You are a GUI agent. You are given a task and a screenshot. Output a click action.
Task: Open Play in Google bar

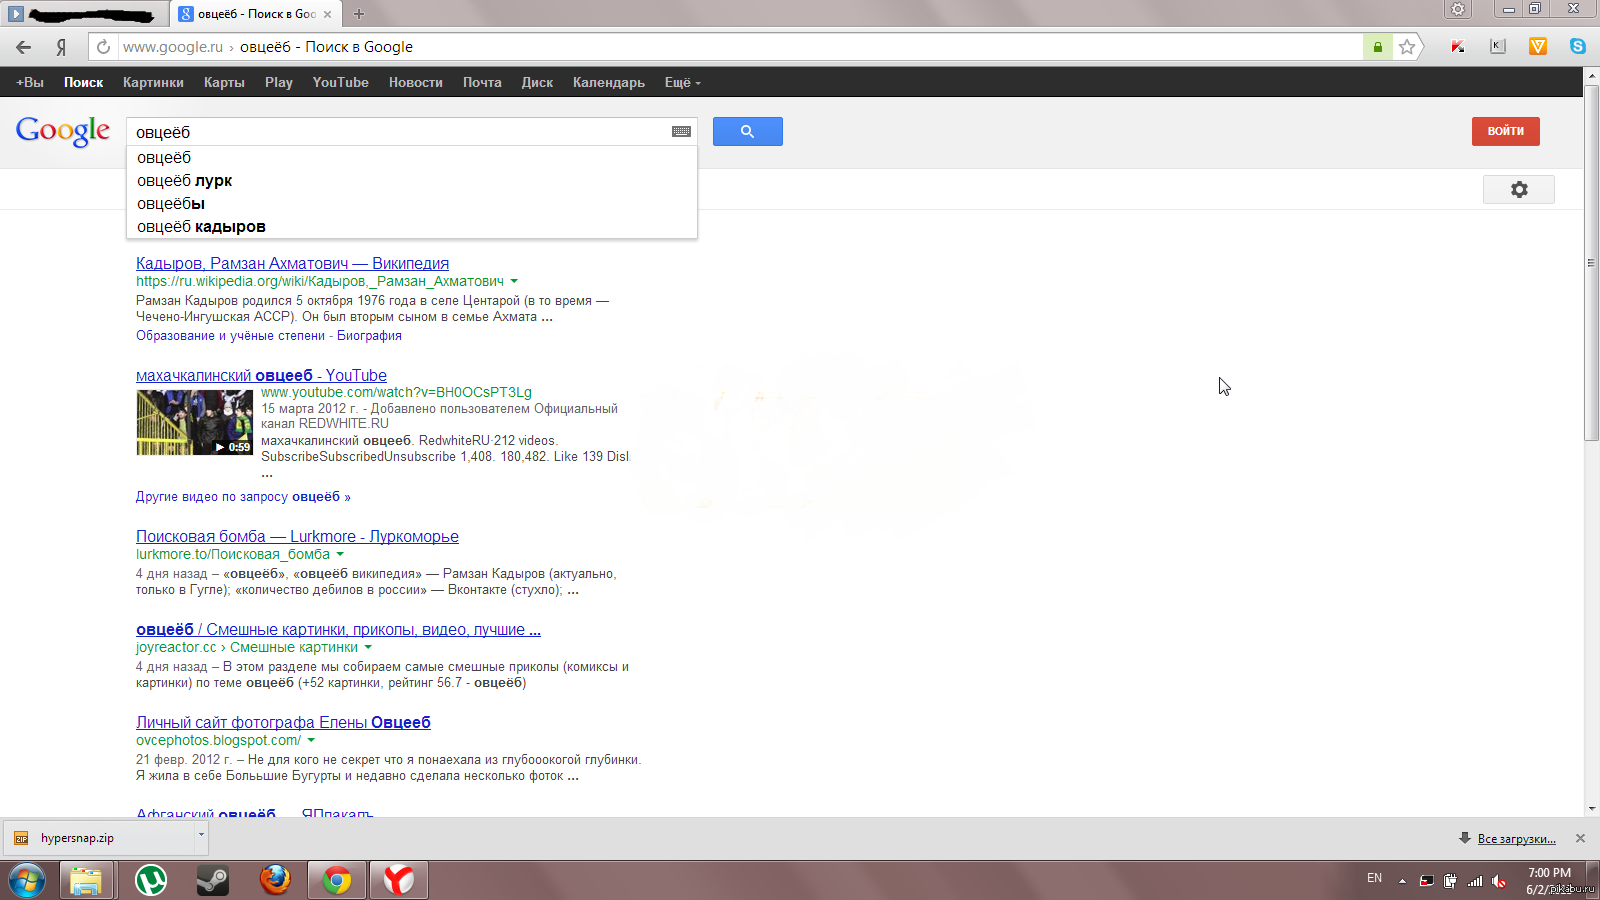pyautogui.click(x=279, y=83)
